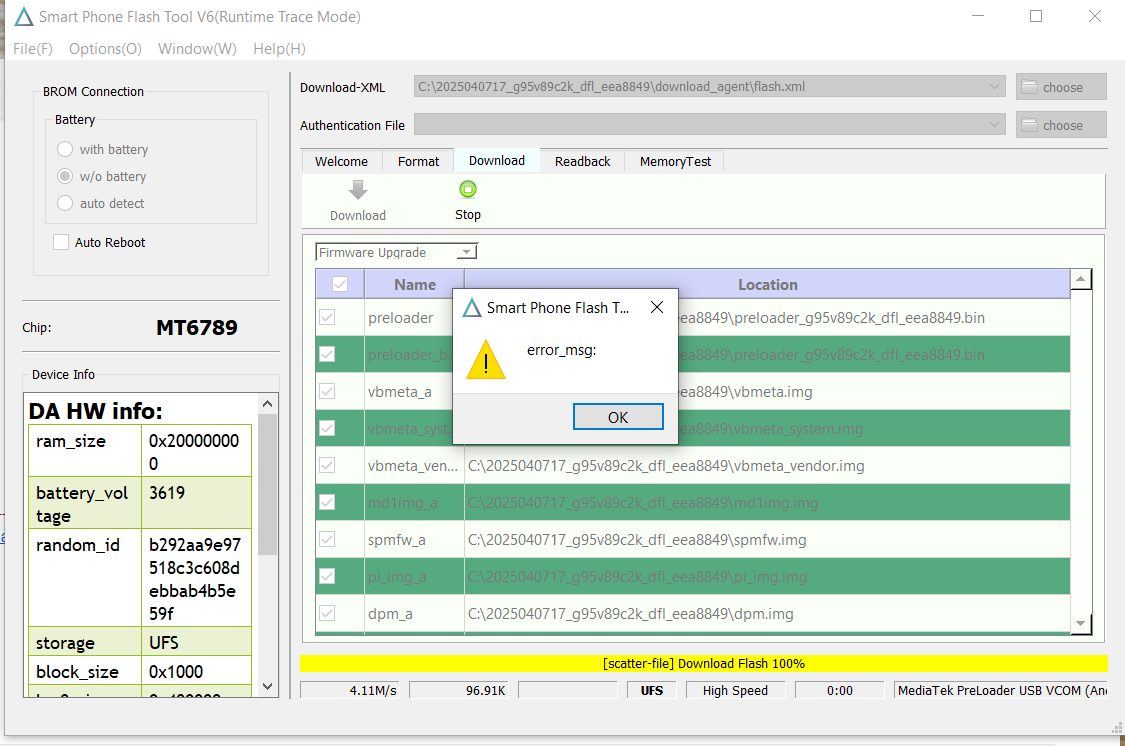Open the Help(H) menu
Image resolution: width=1125 pixels, height=746 pixels.
pyautogui.click(x=279, y=49)
